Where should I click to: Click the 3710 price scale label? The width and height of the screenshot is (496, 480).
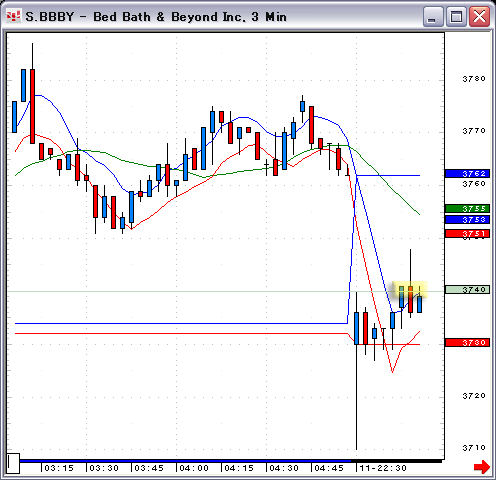474,448
